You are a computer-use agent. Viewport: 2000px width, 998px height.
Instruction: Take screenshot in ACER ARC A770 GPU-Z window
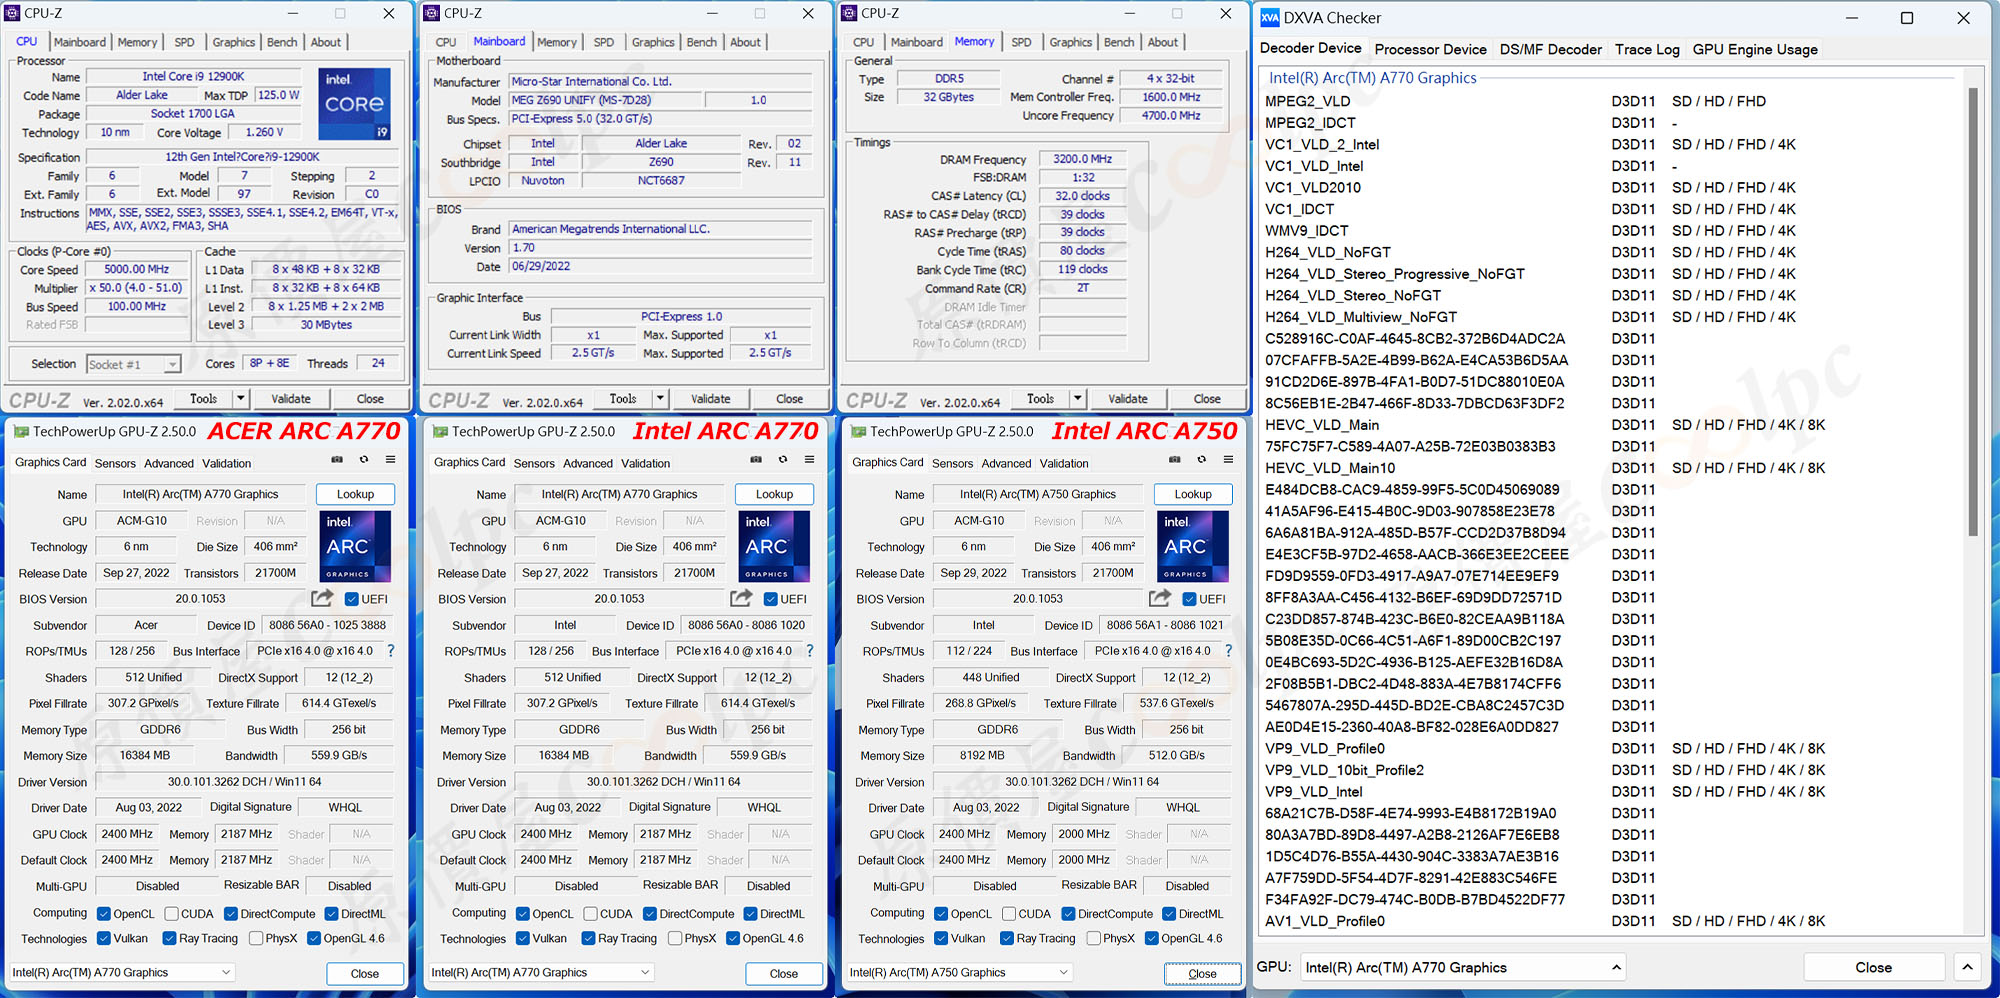(x=337, y=460)
